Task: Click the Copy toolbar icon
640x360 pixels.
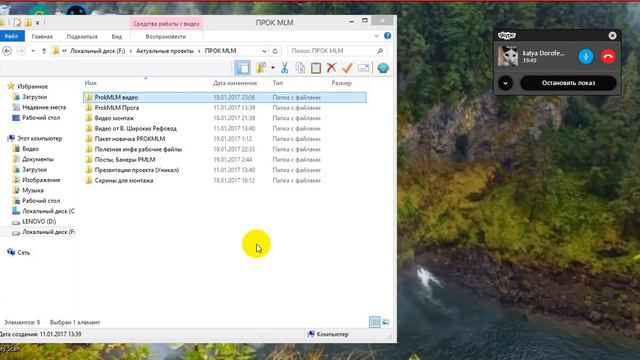Action: [300, 68]
